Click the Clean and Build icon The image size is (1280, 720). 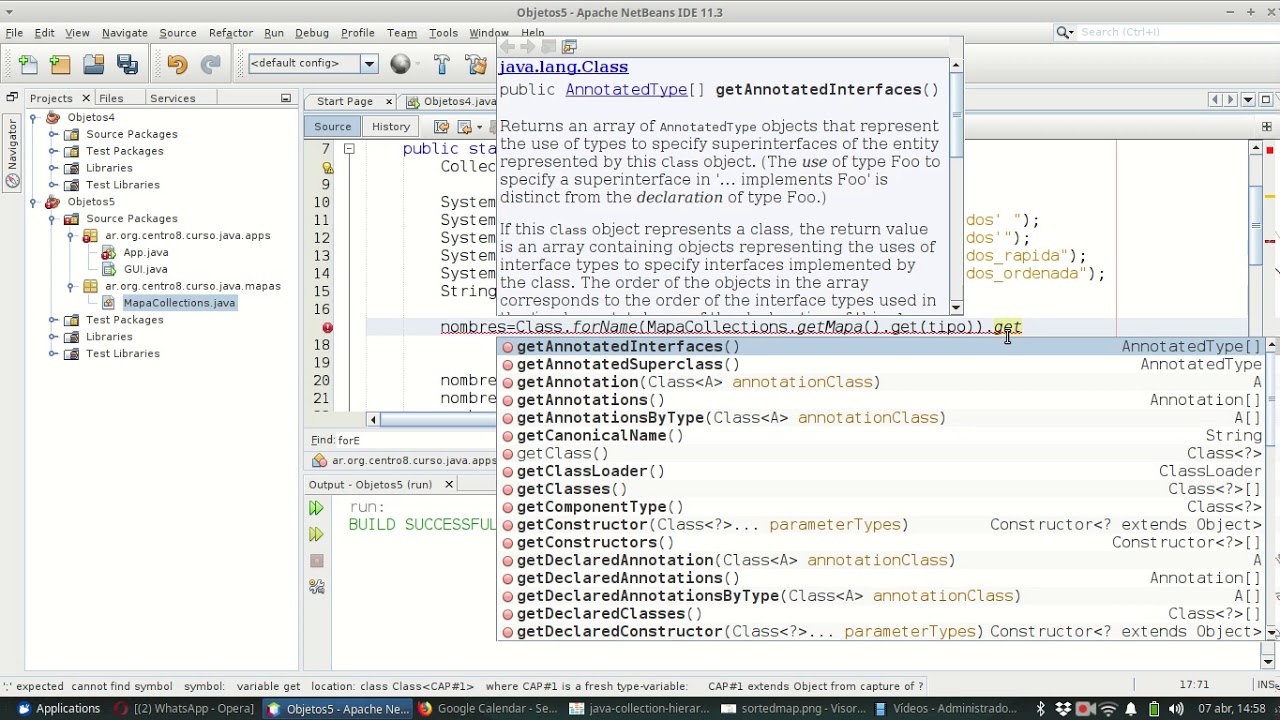[x=476, y=64]
